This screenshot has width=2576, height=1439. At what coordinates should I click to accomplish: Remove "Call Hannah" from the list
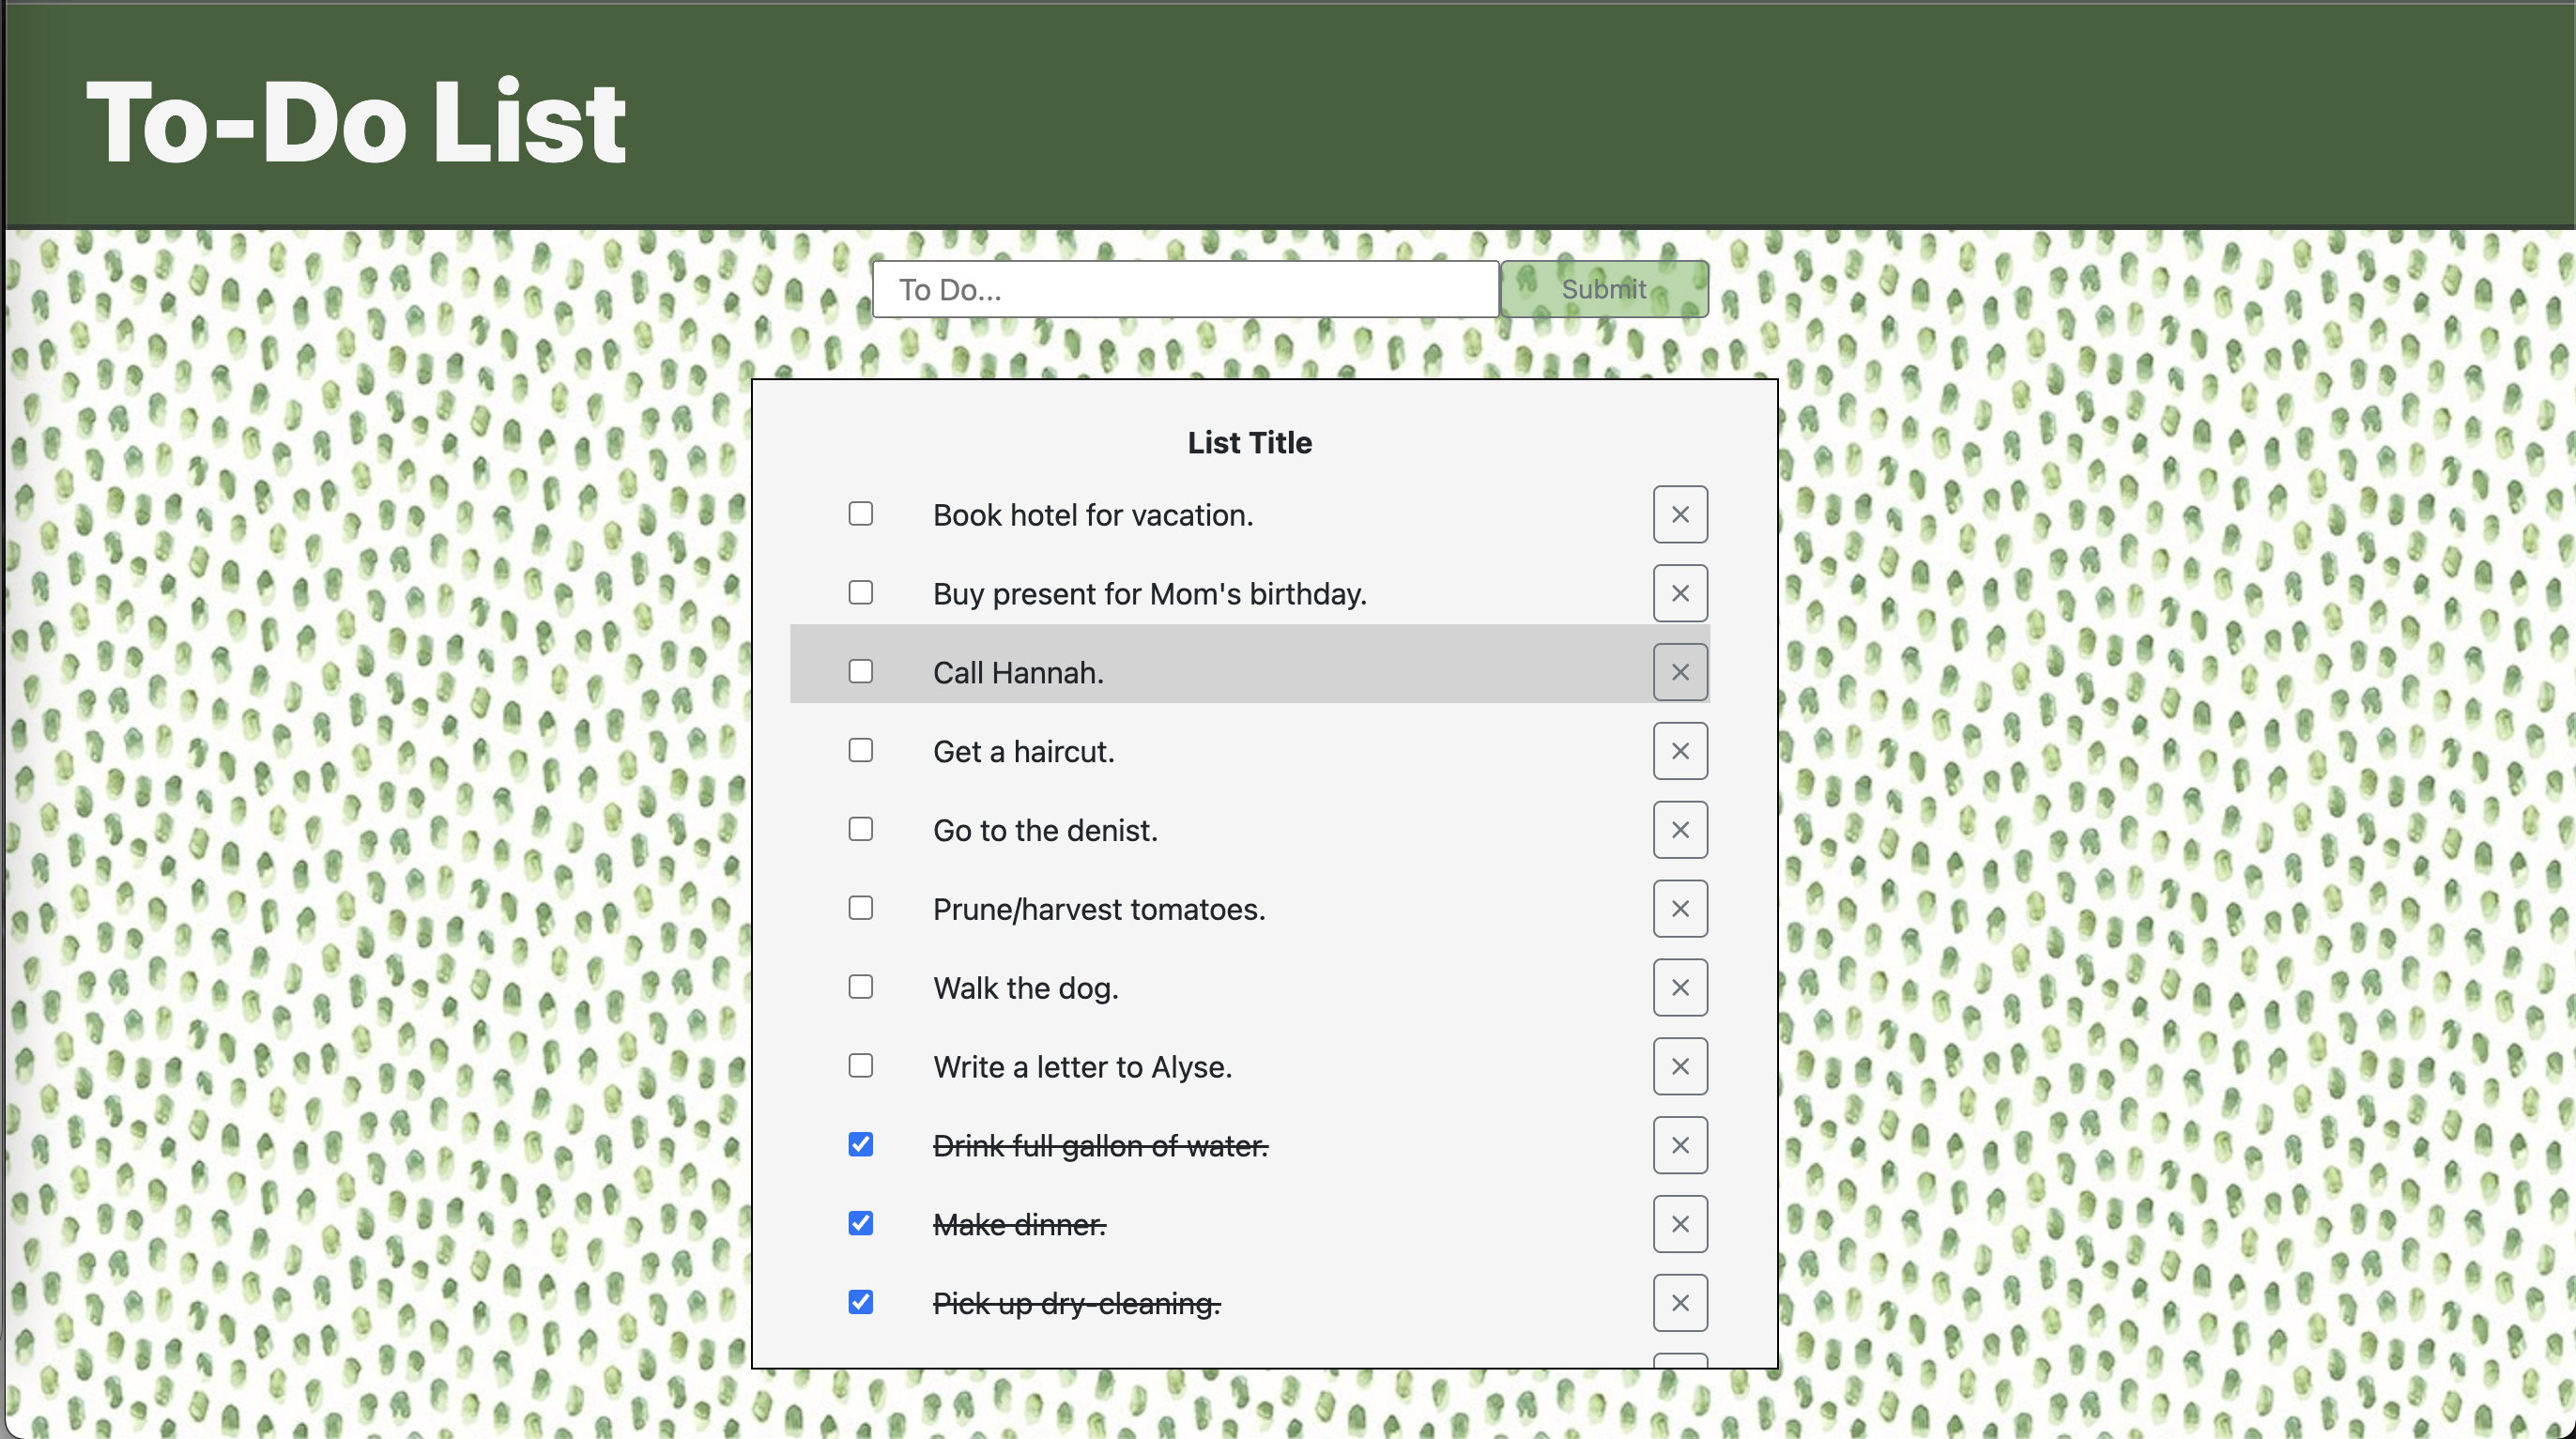click(1680, 672)
